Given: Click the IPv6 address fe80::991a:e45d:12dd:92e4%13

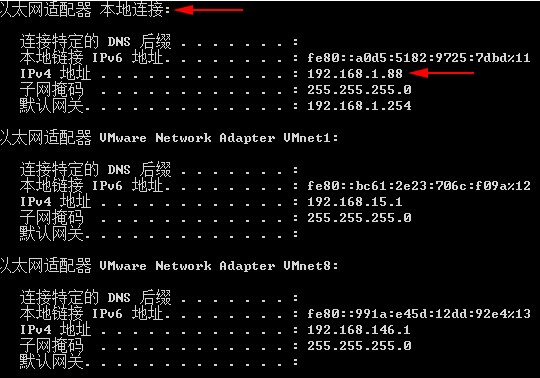Looking at the screenshot, I should [x=419, y=314].
